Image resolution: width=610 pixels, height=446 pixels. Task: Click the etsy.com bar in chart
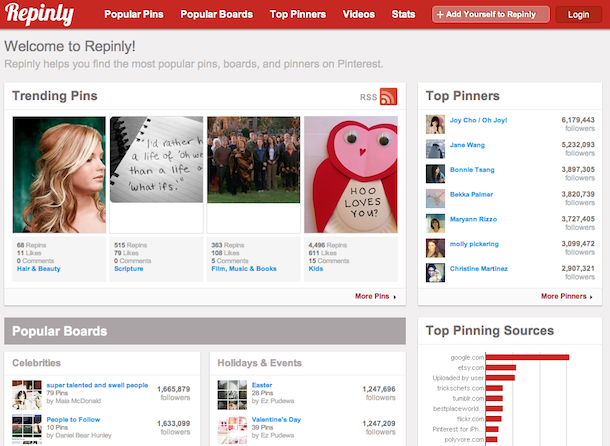(501, 367)
